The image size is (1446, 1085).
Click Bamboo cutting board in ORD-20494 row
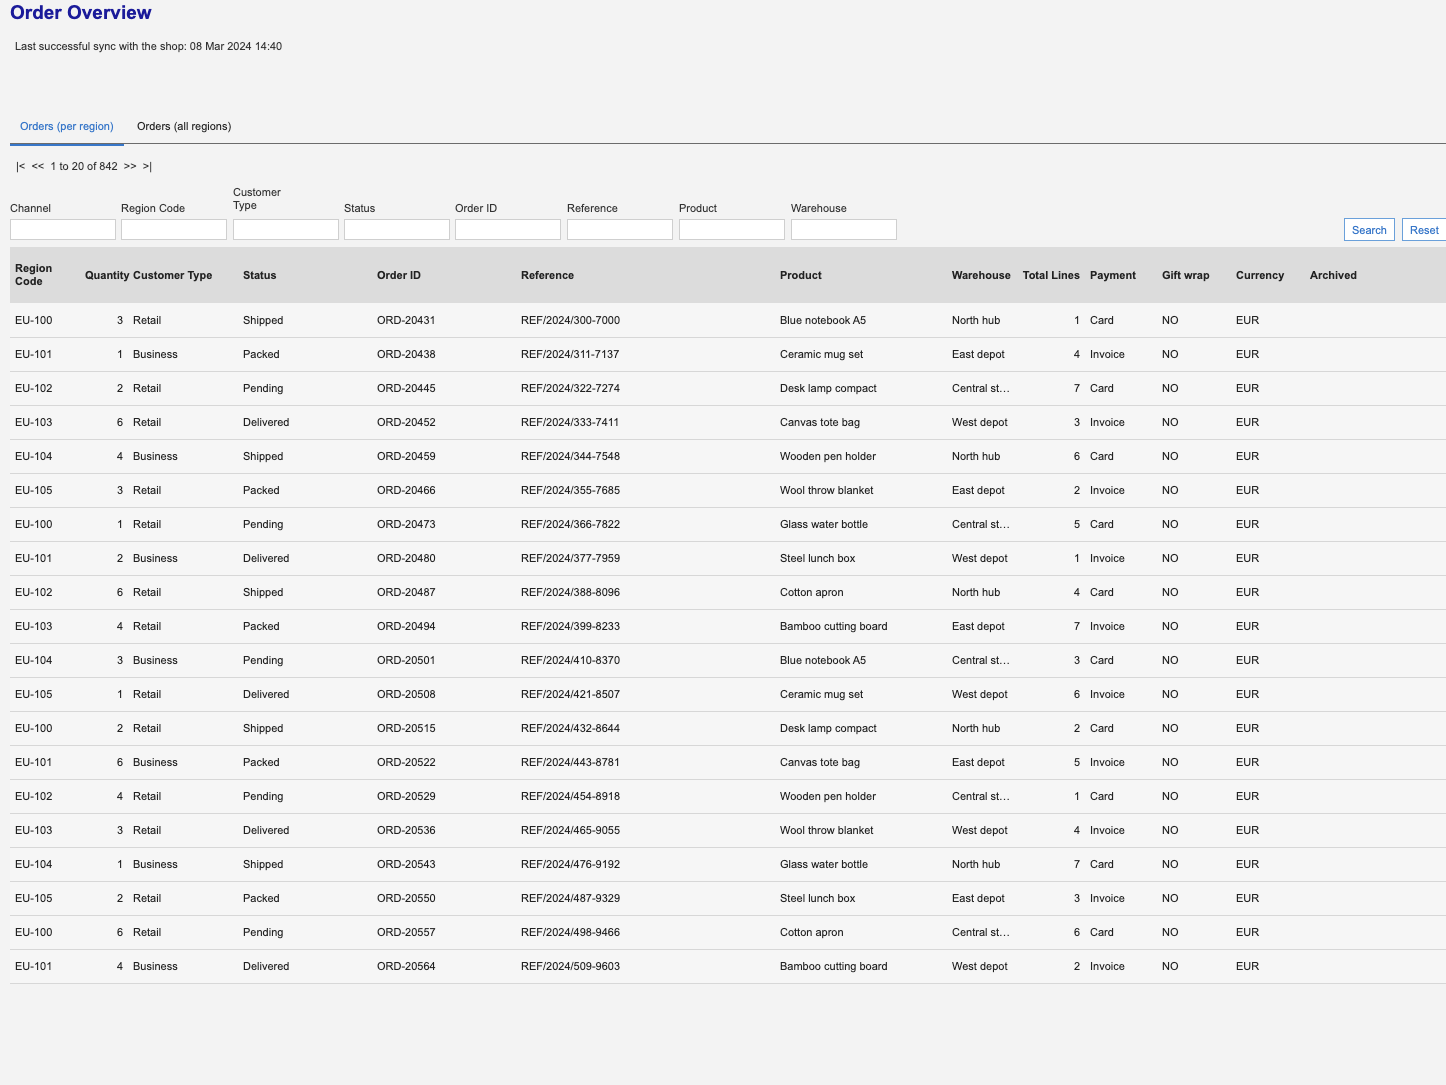(834, 626)
